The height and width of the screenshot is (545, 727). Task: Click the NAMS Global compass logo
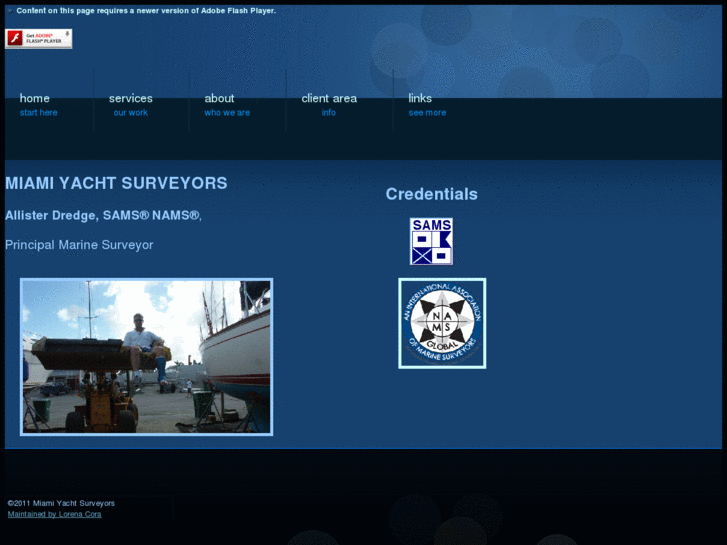point(442,323)
